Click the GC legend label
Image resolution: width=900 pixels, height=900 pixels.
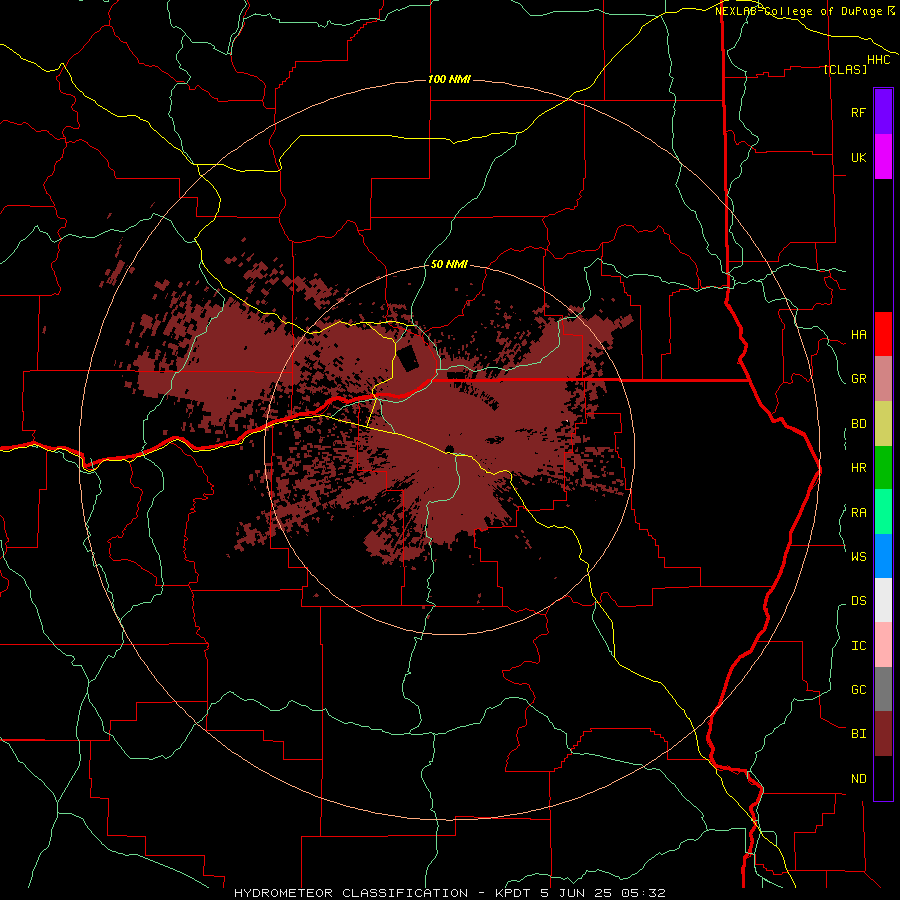tap(858, 690)
